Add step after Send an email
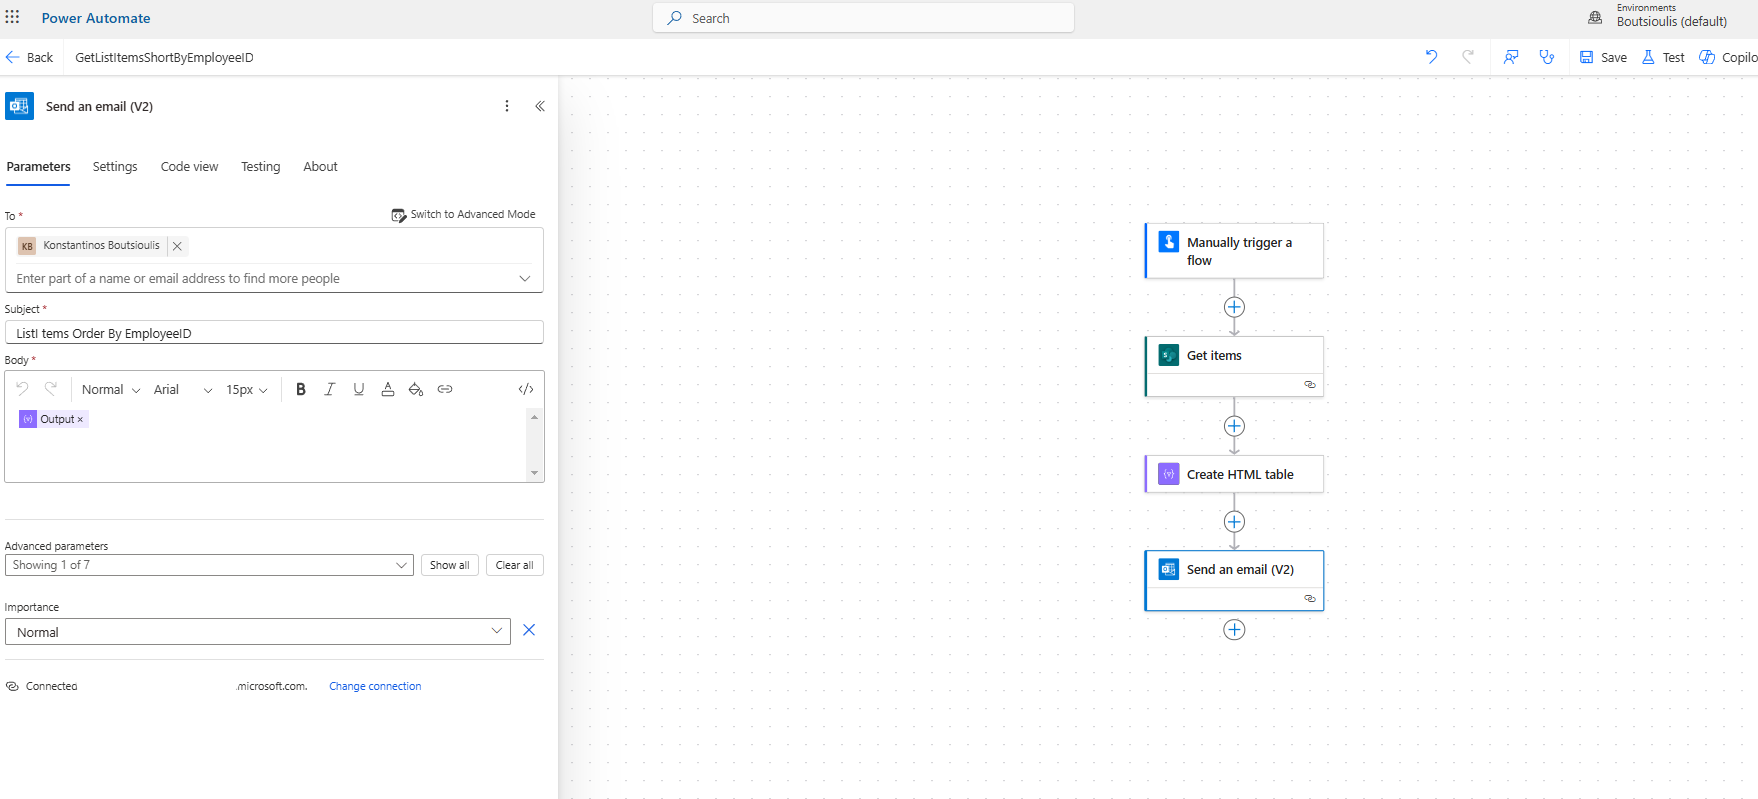The image size is (1758, 799). tap(1234, 630)
